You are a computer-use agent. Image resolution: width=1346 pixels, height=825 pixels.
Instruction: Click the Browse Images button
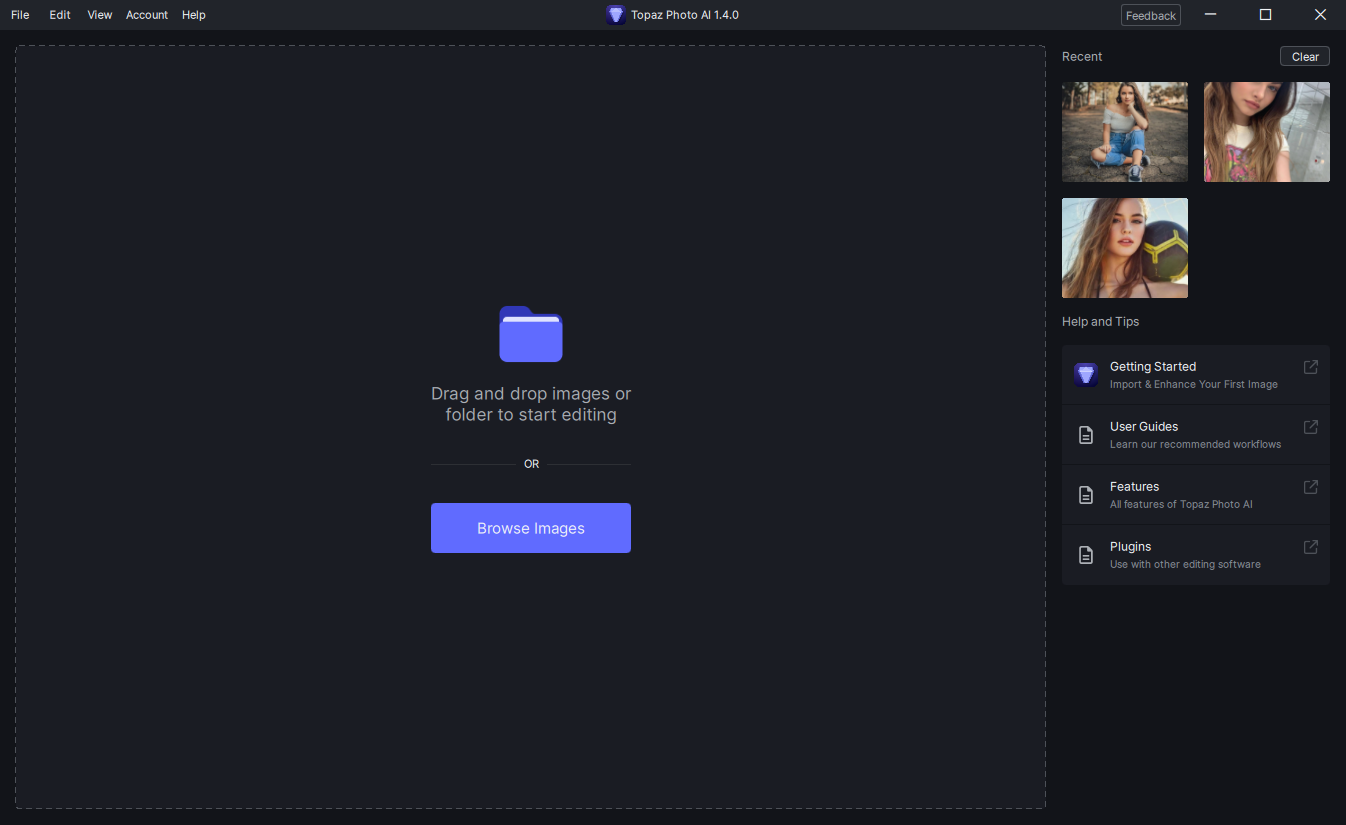point(531,528)
